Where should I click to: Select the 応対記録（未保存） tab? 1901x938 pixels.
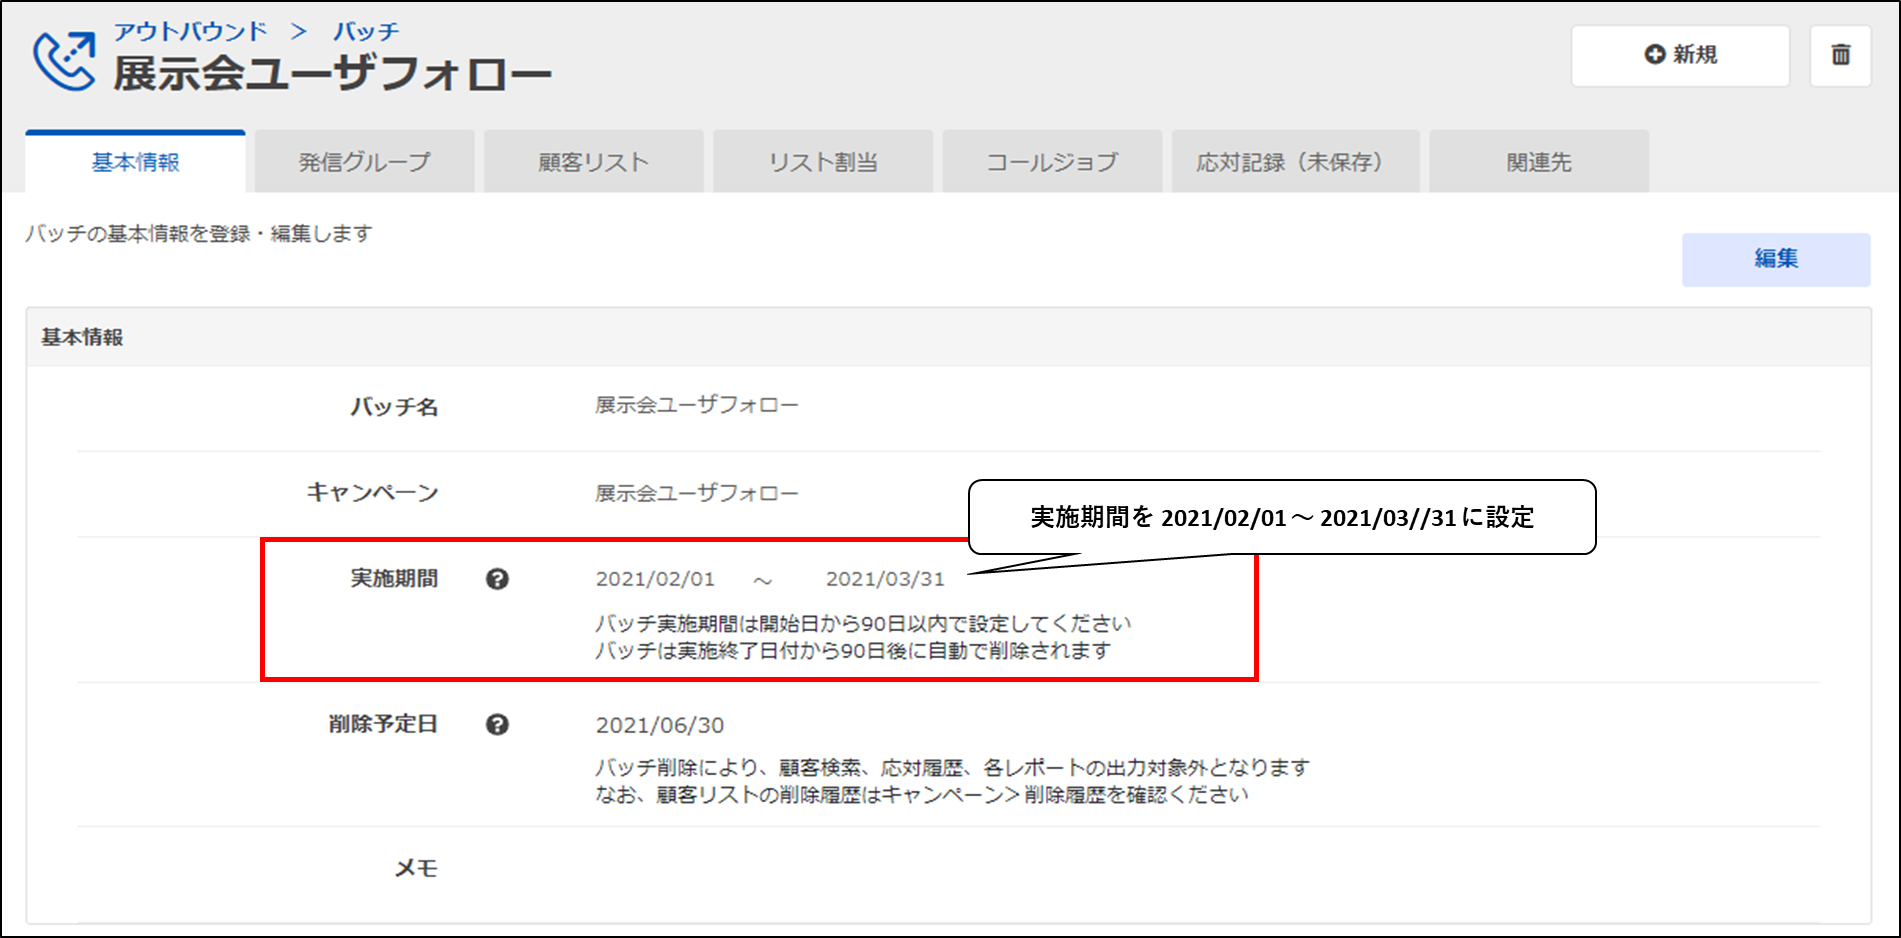[1295, 162]
